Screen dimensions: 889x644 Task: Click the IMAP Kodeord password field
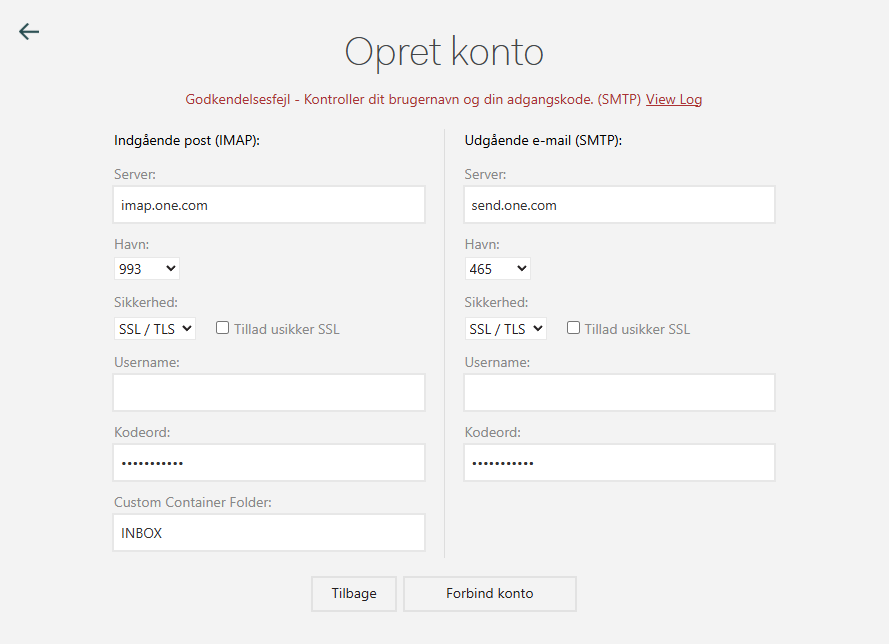tap(269, 463)
